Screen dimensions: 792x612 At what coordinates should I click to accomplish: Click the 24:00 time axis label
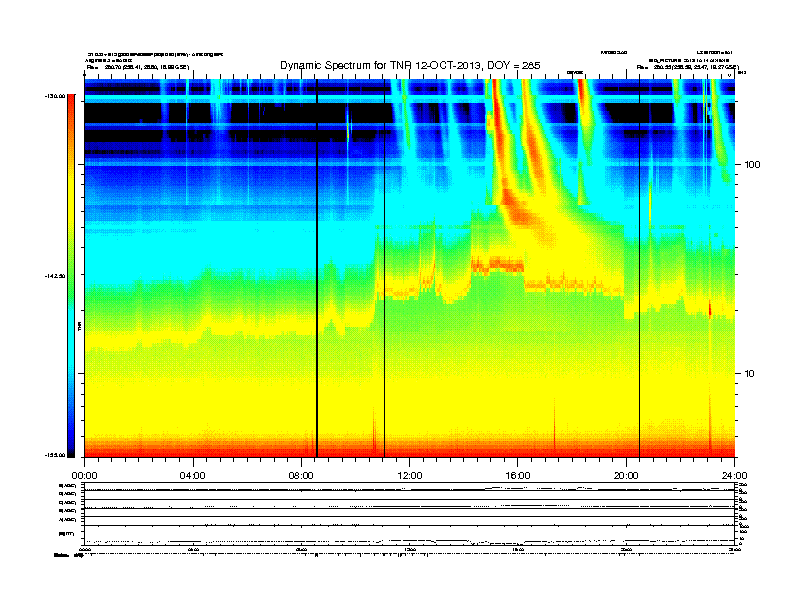tap(735, 476)
